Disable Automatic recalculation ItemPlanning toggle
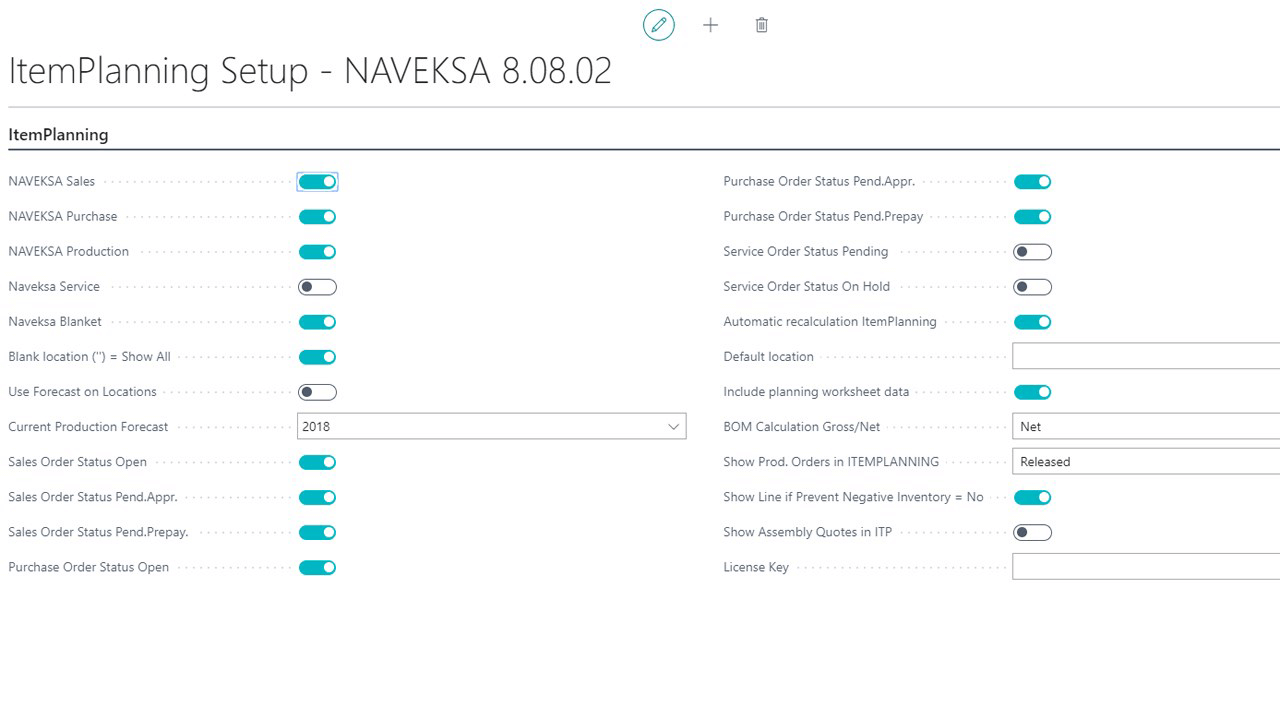Viewport: 1280px width, 720px height. (x=1032, y=322)
